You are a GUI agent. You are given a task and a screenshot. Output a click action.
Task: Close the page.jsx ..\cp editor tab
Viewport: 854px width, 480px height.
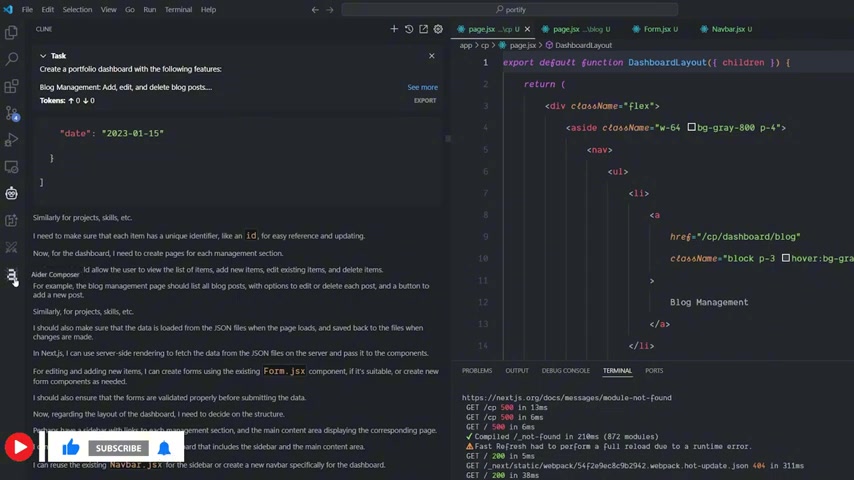pos(527,29)
